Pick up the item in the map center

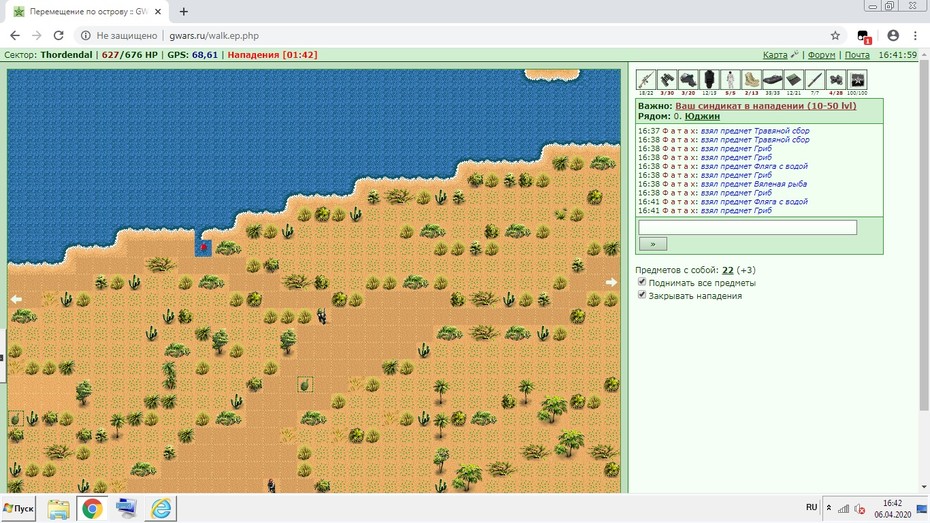(x=305, y=385)
